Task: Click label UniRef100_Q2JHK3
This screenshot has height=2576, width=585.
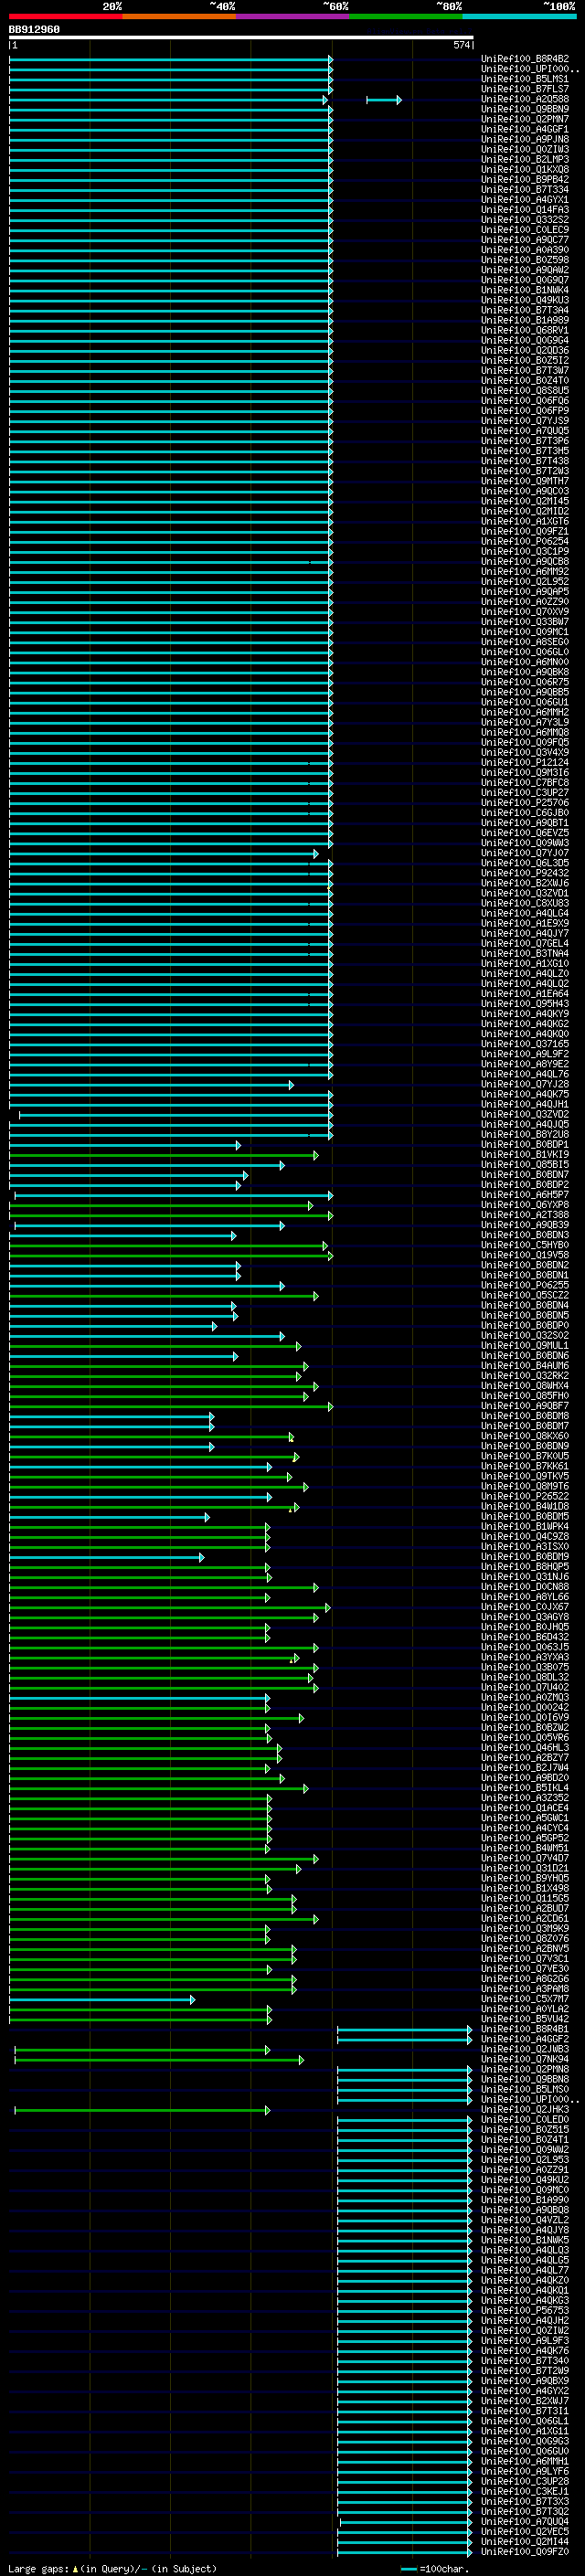Action: [x=525, y=2109]
